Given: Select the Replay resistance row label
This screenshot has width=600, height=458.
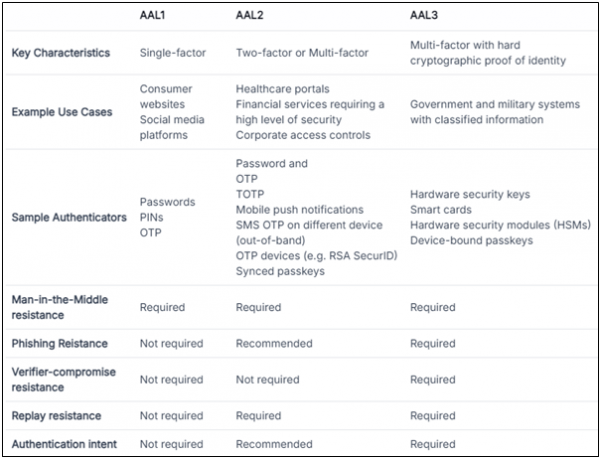Looking at the screenshot, I should click(56, 416).
